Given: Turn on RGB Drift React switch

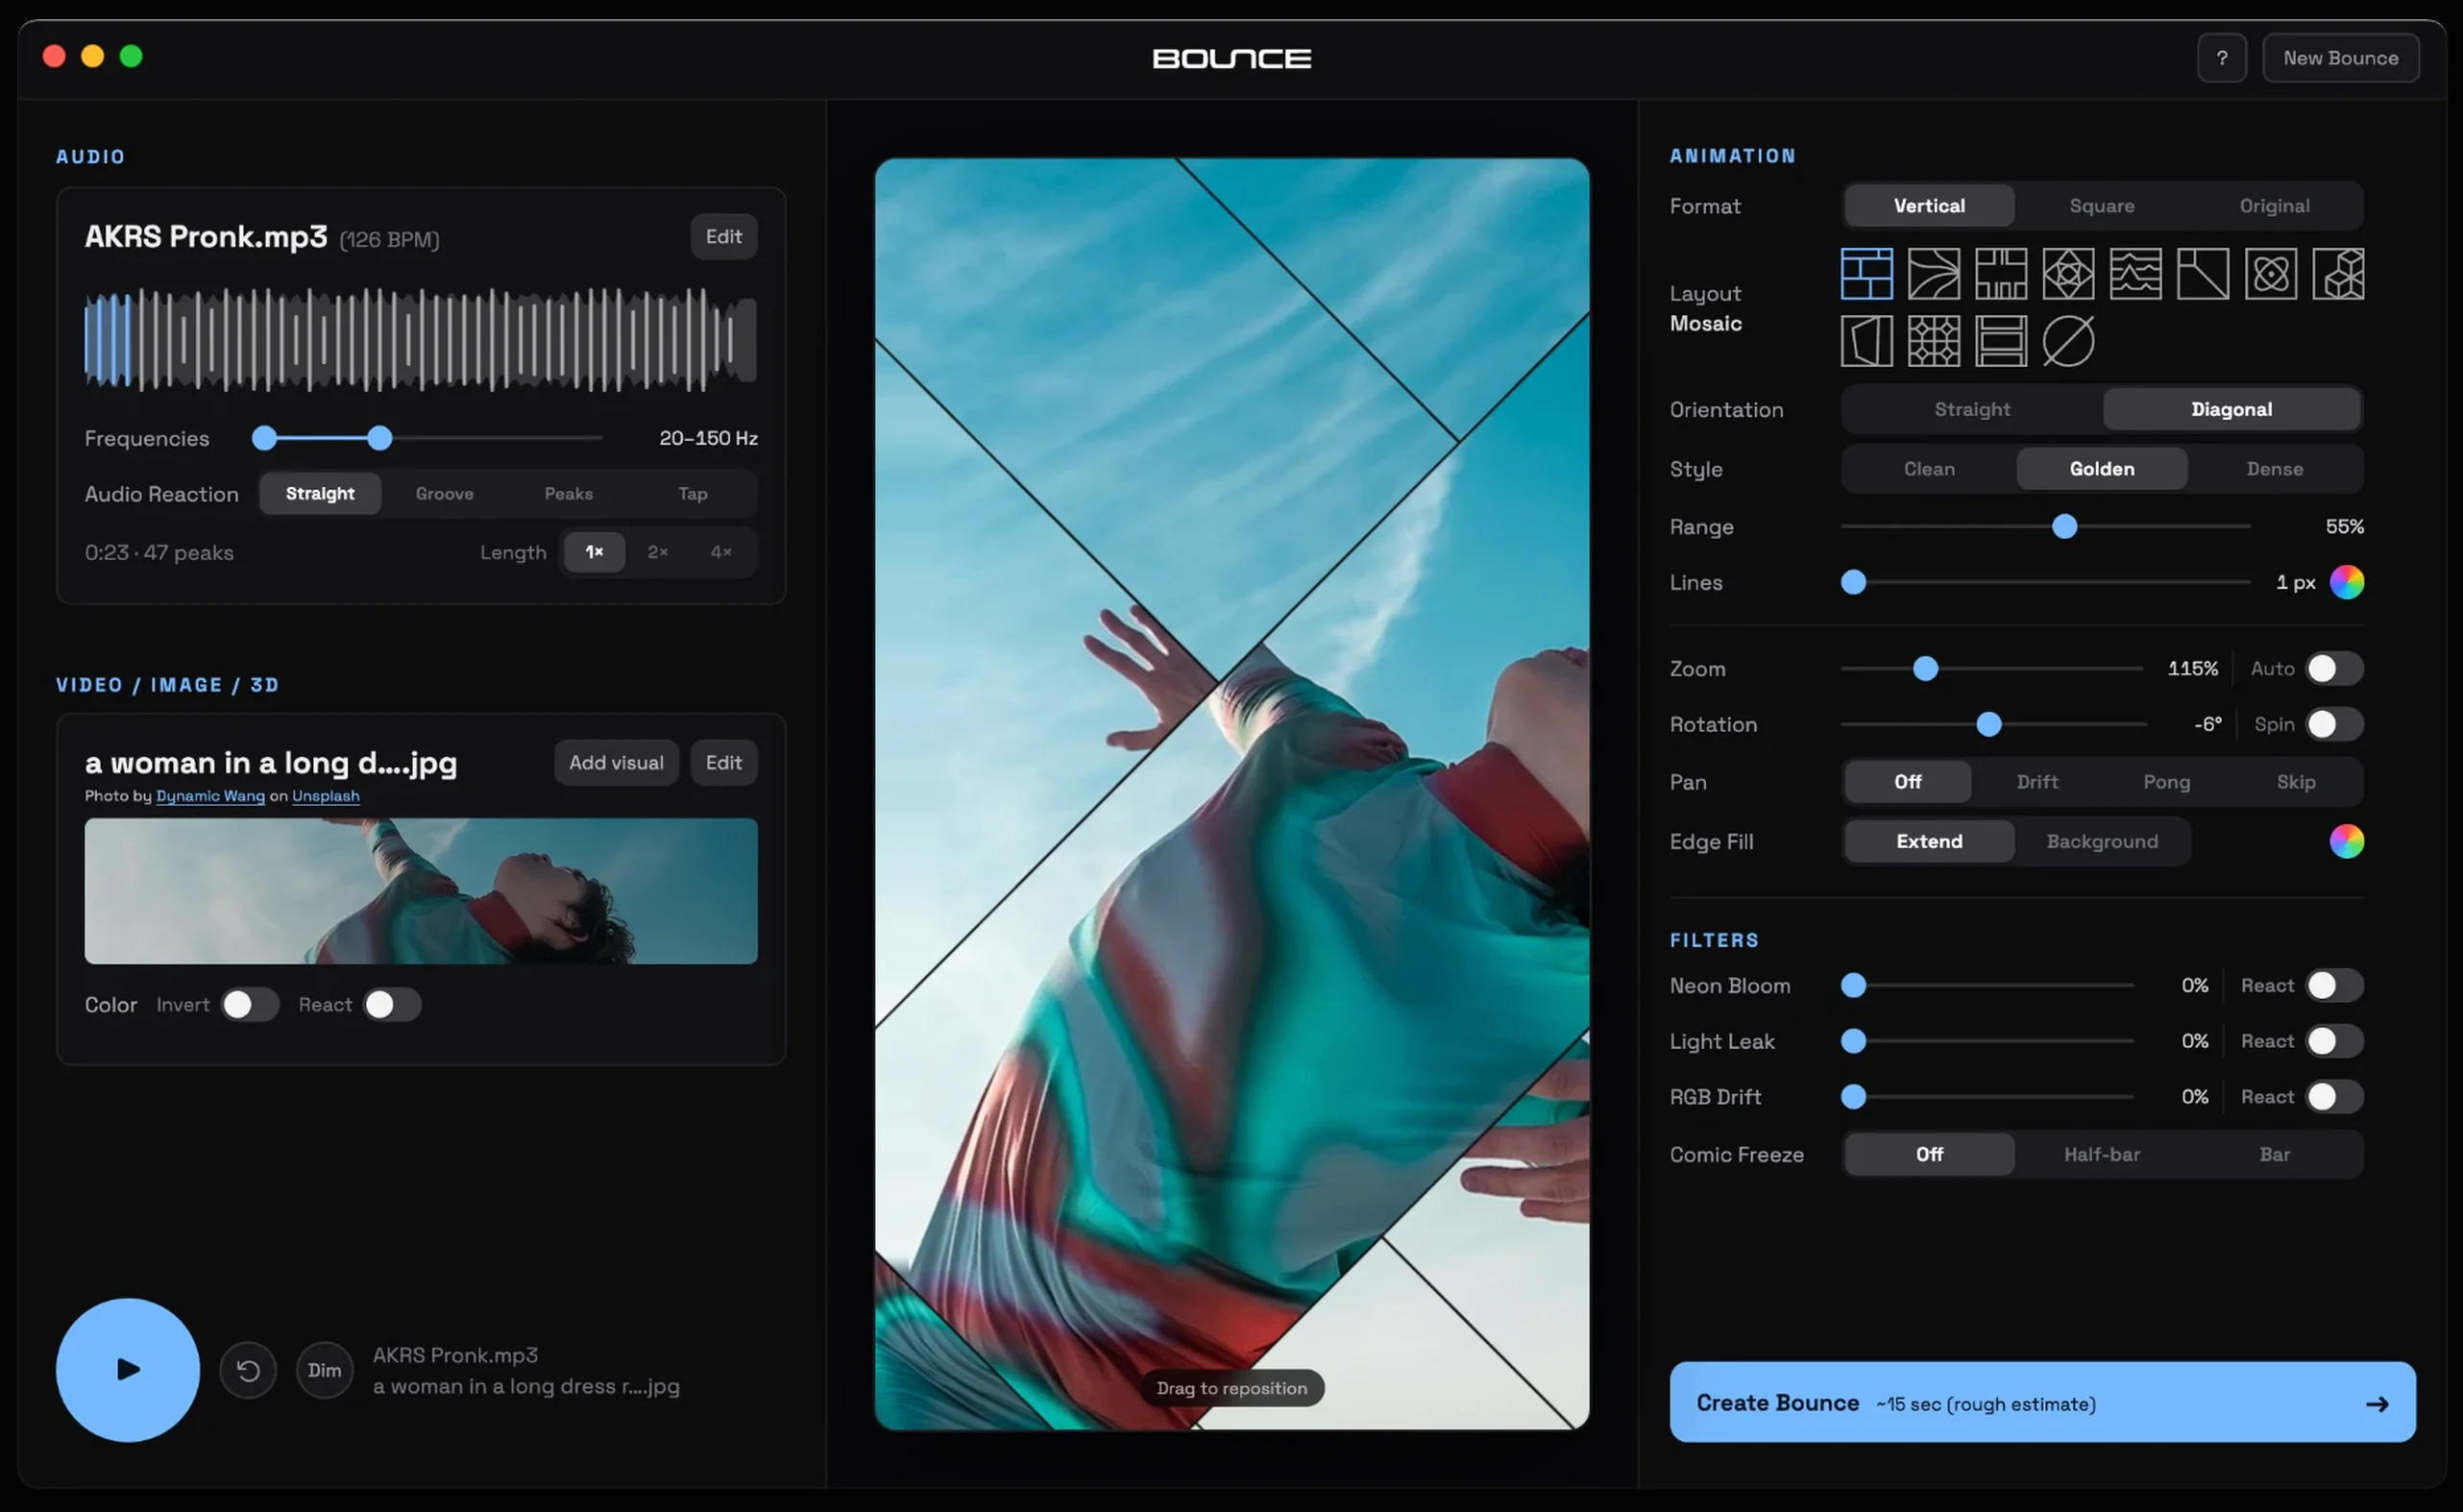Looking at the screenshot, I should pos(2335,1097).
